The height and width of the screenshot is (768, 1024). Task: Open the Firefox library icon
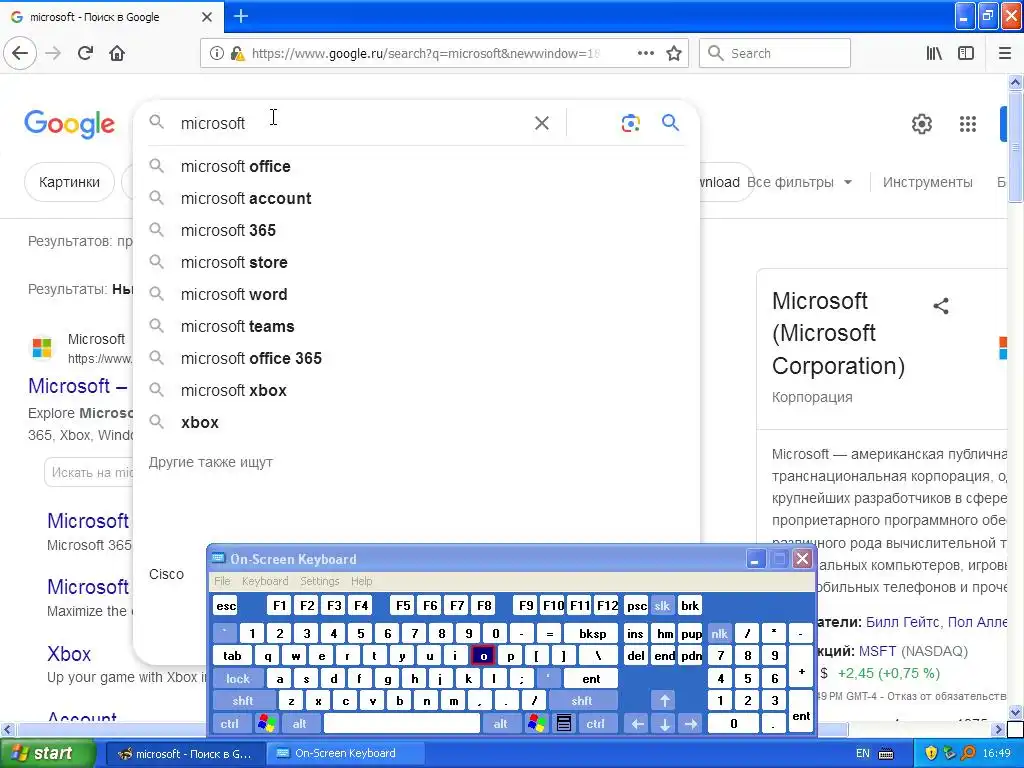pos(934,53)
